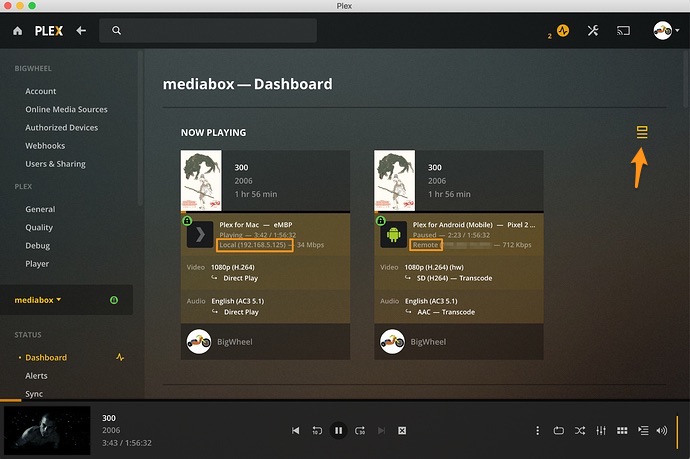
Task: Toggle the Now Playing detailed view icon
Action: (x=642, y=132)
